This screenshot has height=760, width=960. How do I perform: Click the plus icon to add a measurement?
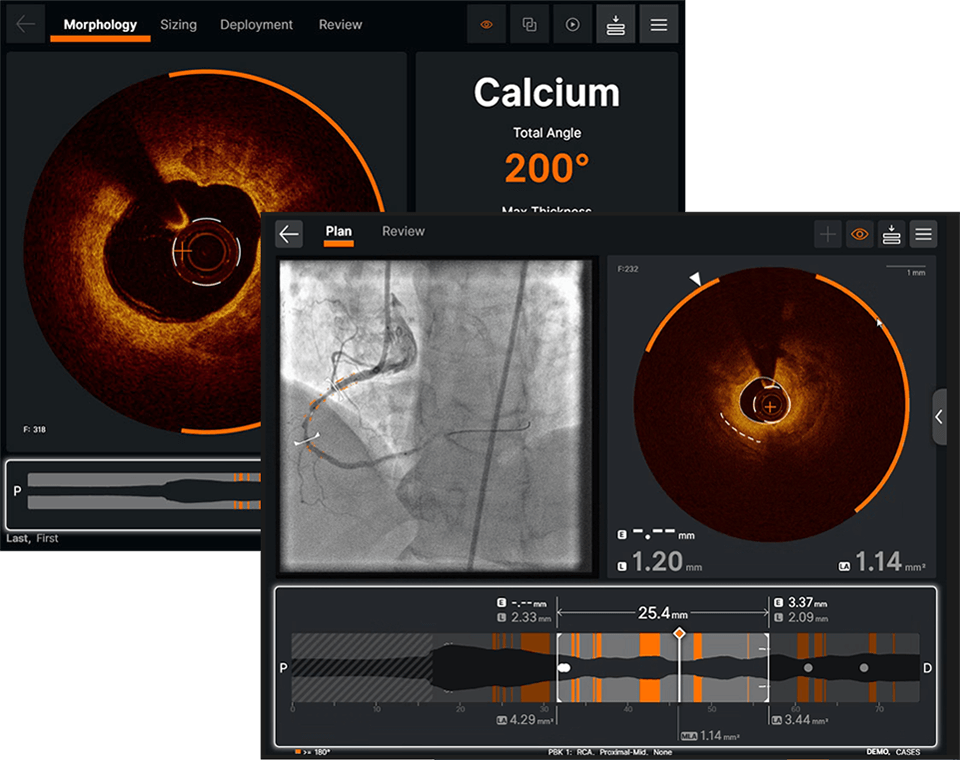[828, 233]
